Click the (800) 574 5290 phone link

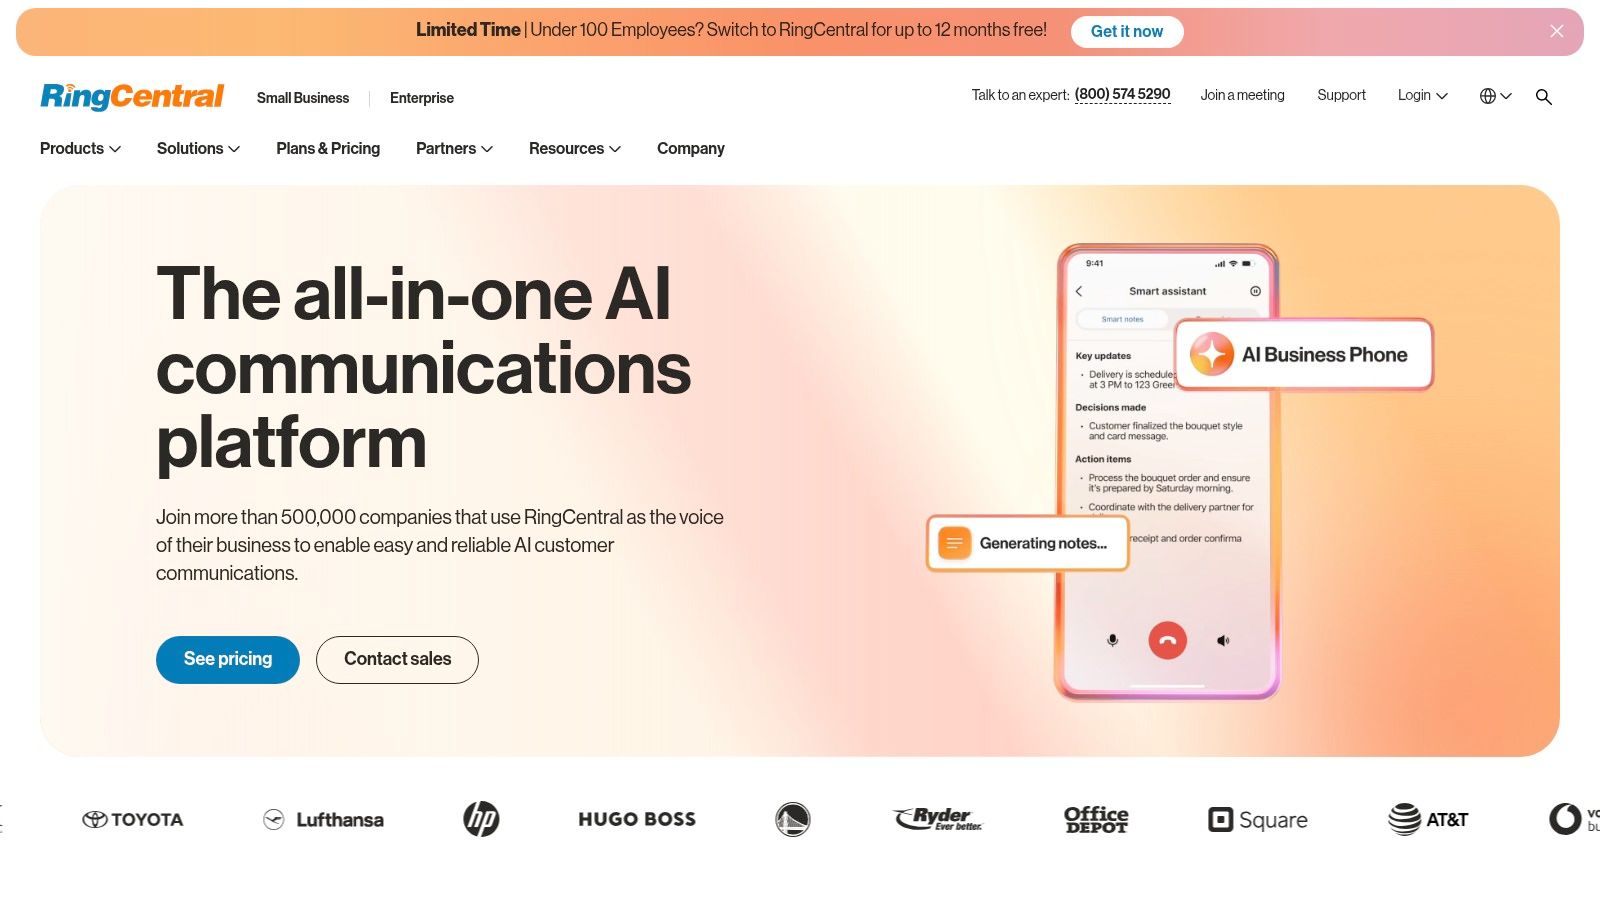click(x=1122, y=94)
